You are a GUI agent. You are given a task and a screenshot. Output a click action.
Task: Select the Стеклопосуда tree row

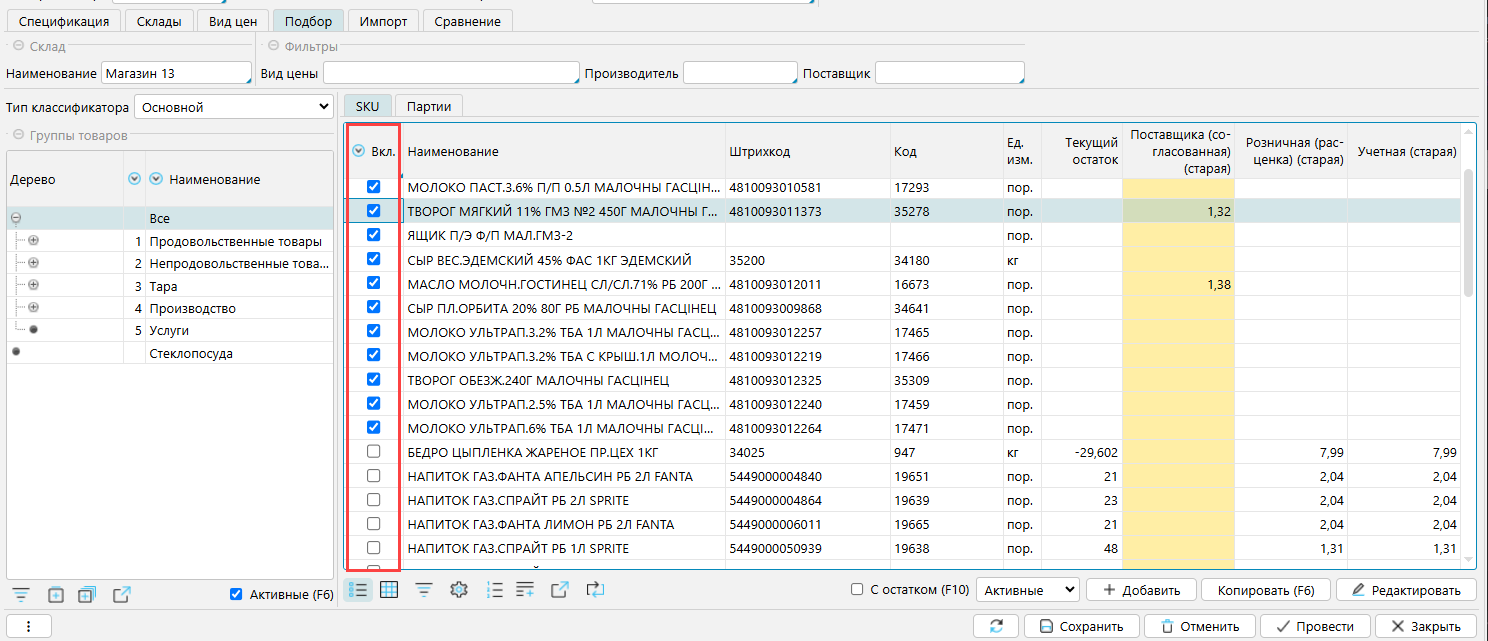pyautogui.click(x=170, y=352)
